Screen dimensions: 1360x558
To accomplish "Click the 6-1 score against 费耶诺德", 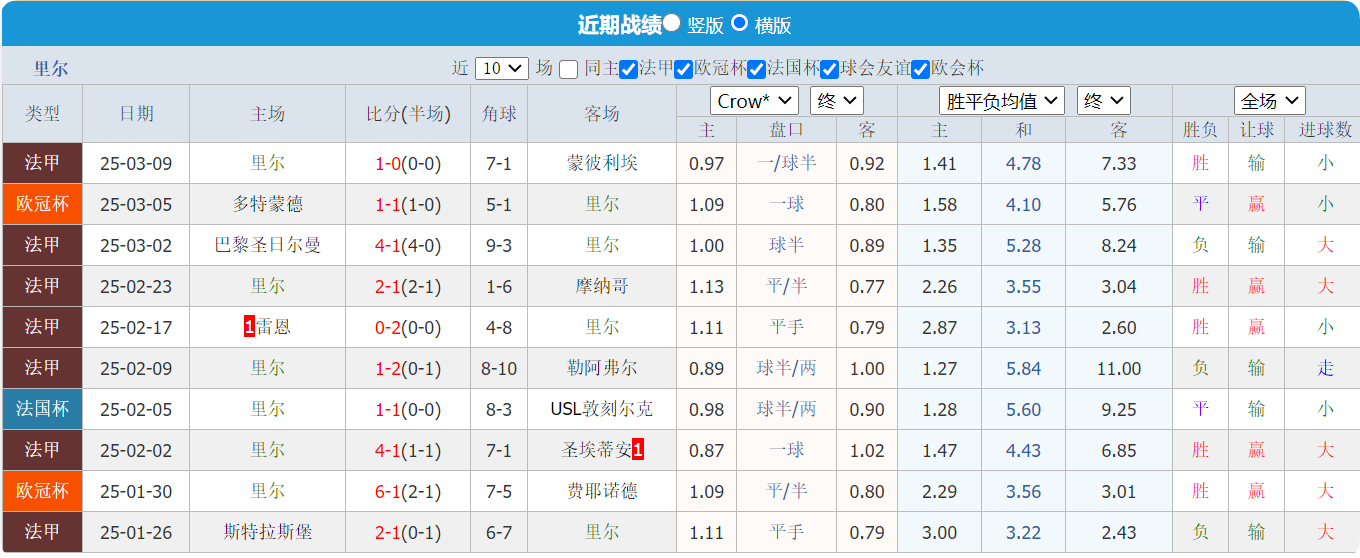I will coord(387,491).
